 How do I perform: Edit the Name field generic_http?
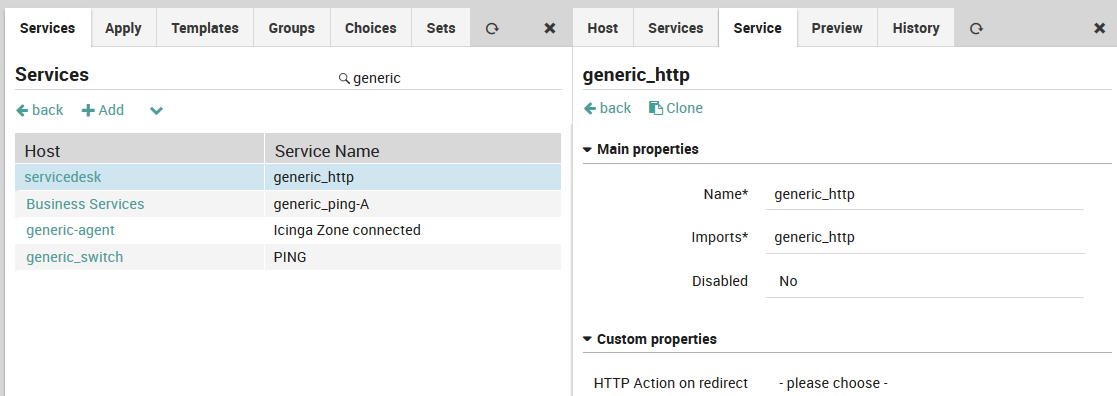coord(925,194)
